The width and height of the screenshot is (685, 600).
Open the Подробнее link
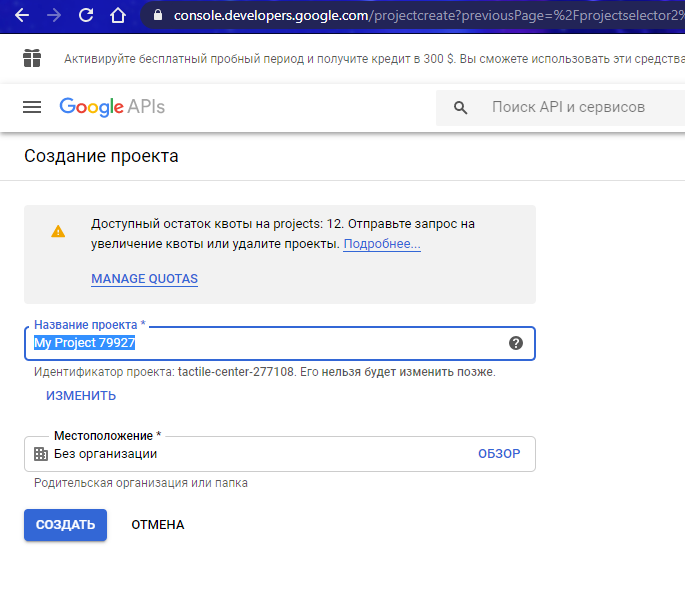click(x=382, y=244)
